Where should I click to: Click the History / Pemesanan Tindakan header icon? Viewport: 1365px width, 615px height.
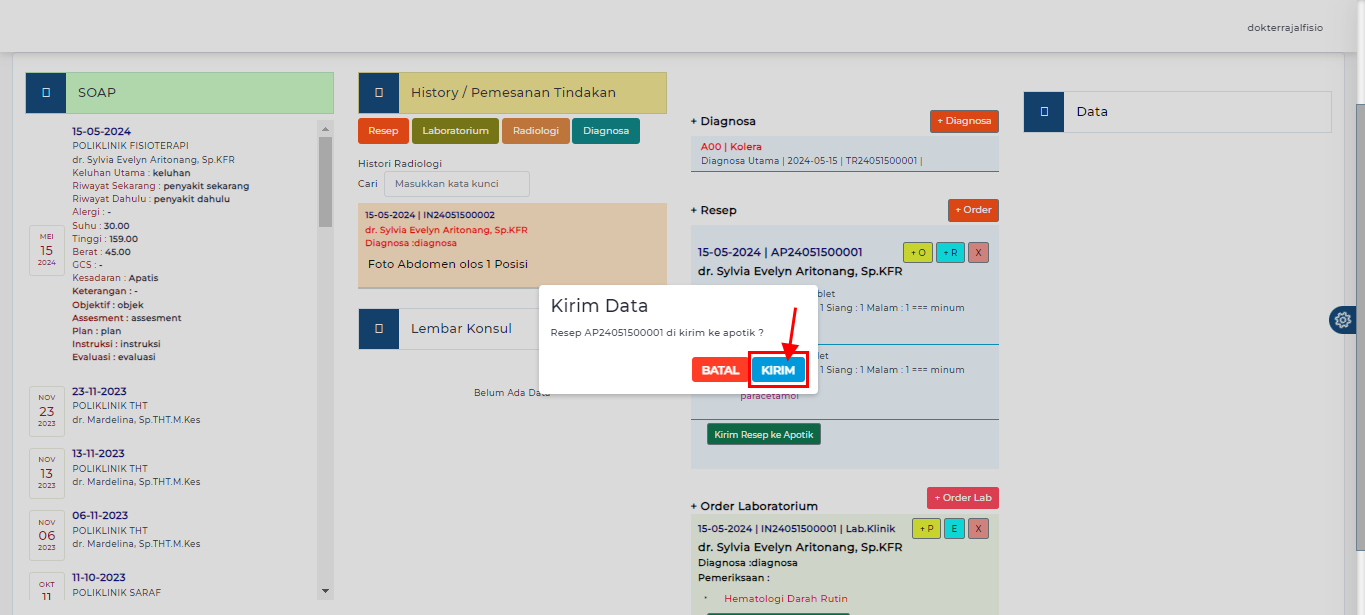click(x=378, y=93)
